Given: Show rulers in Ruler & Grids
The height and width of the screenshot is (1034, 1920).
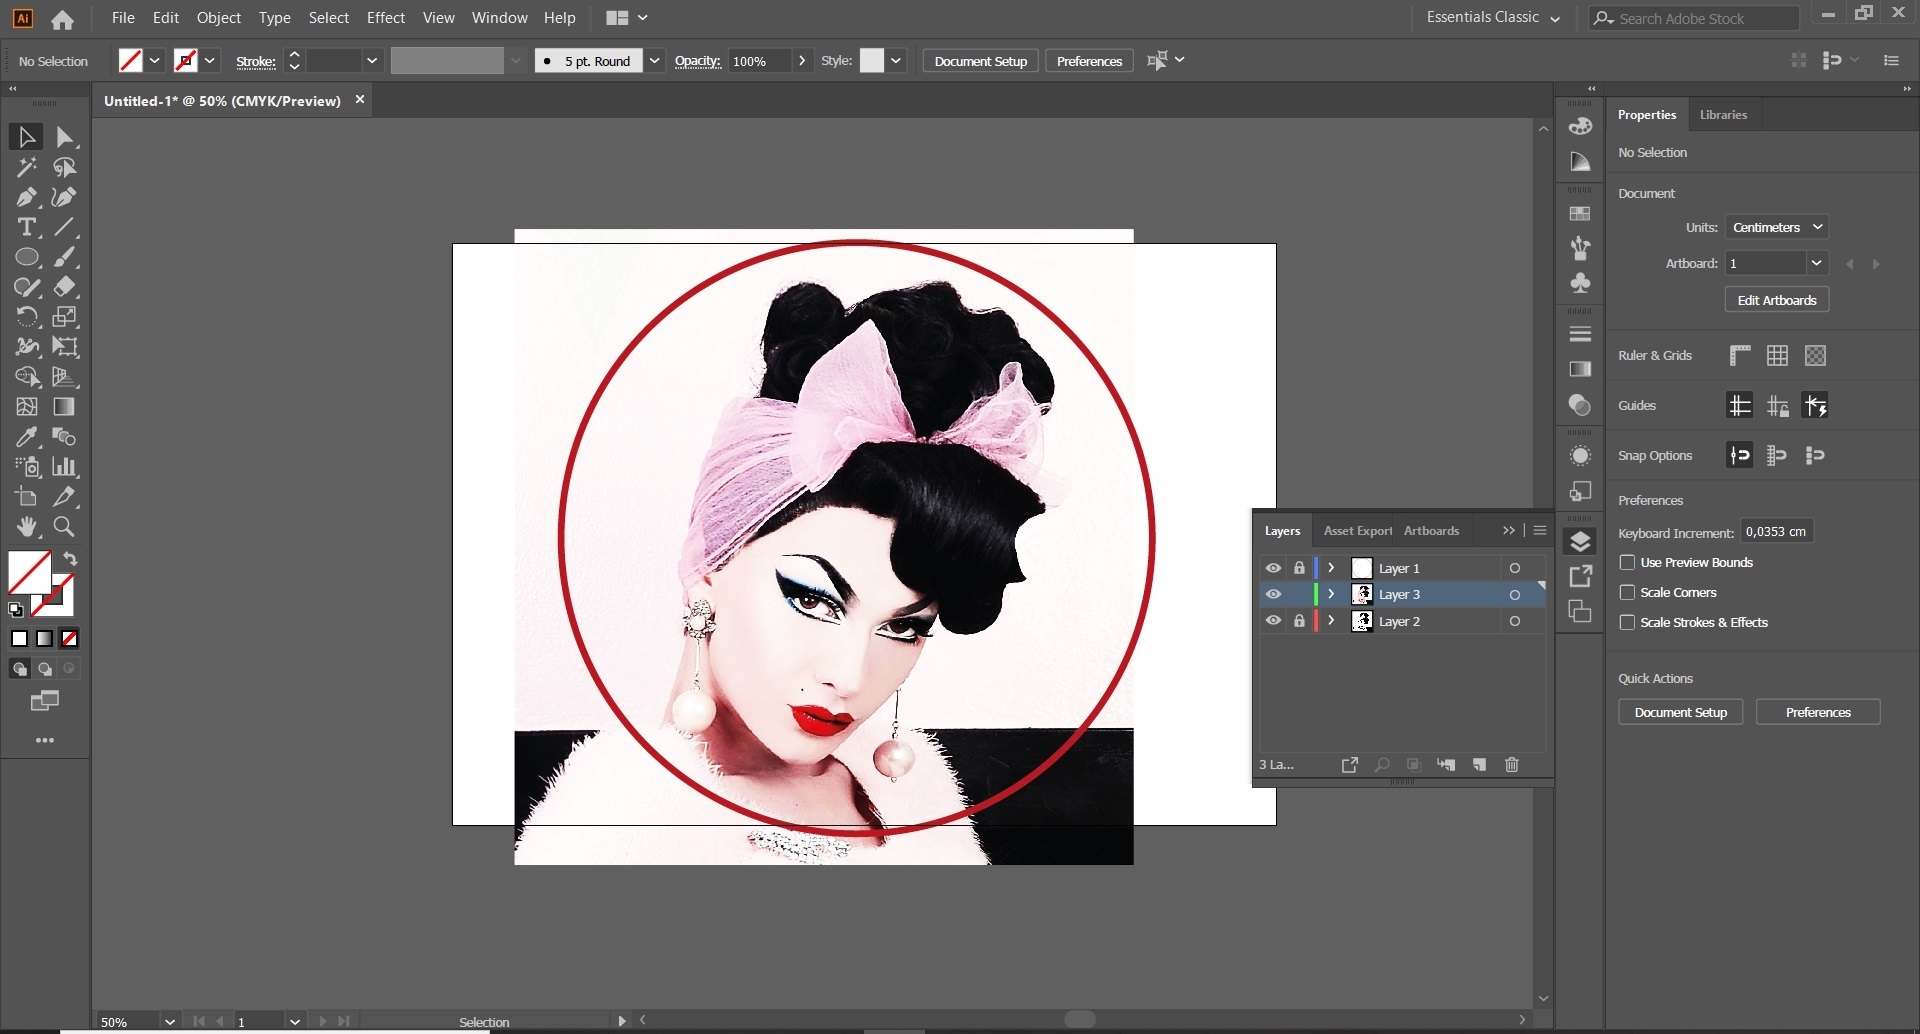Looking at the screenshot, I should 1740,355.
